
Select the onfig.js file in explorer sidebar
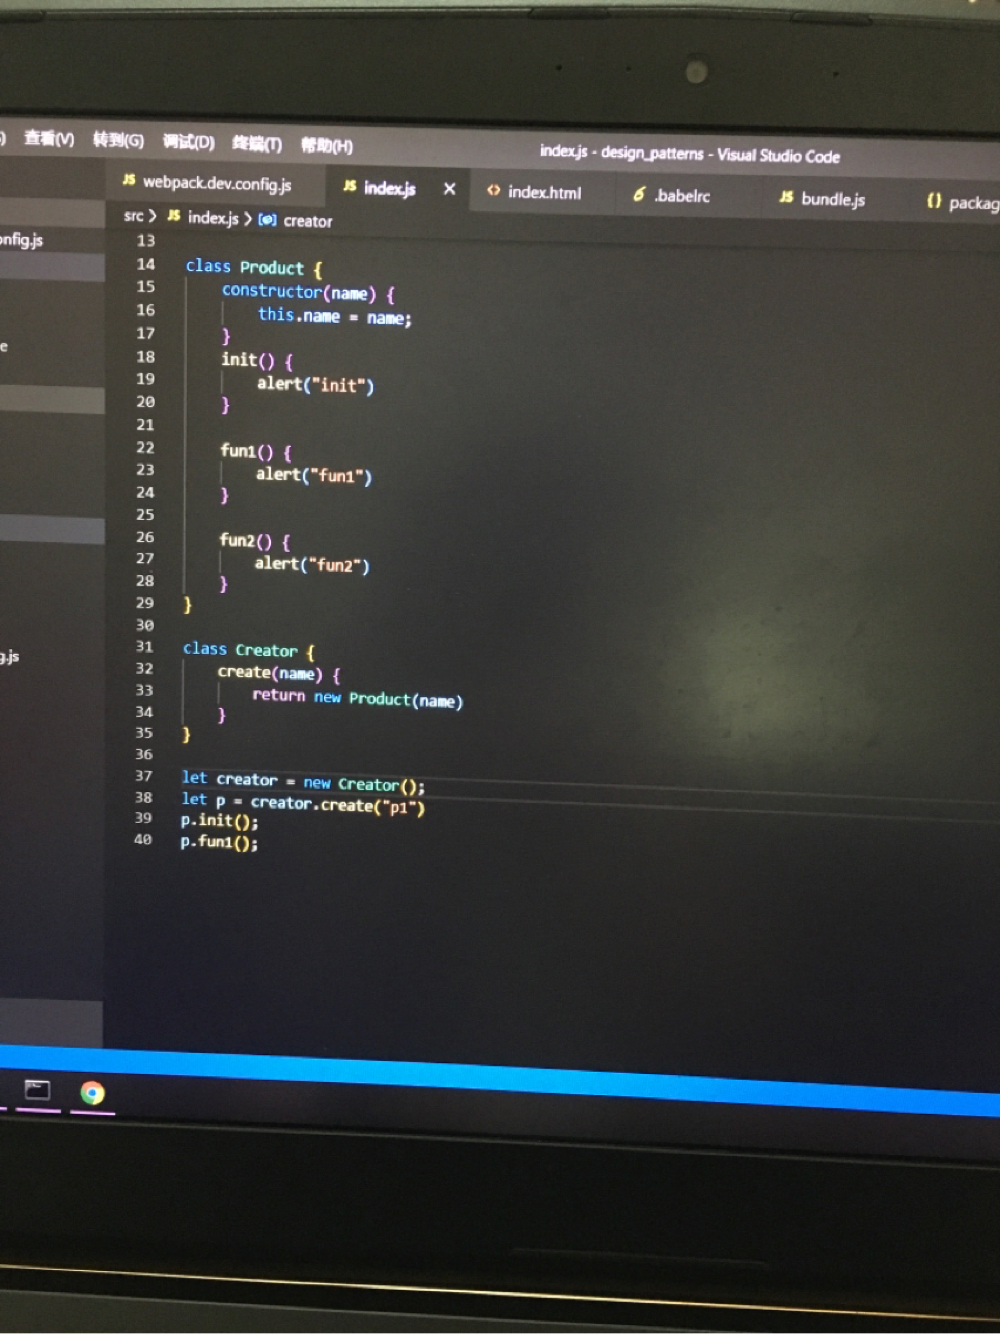[22, 240]
